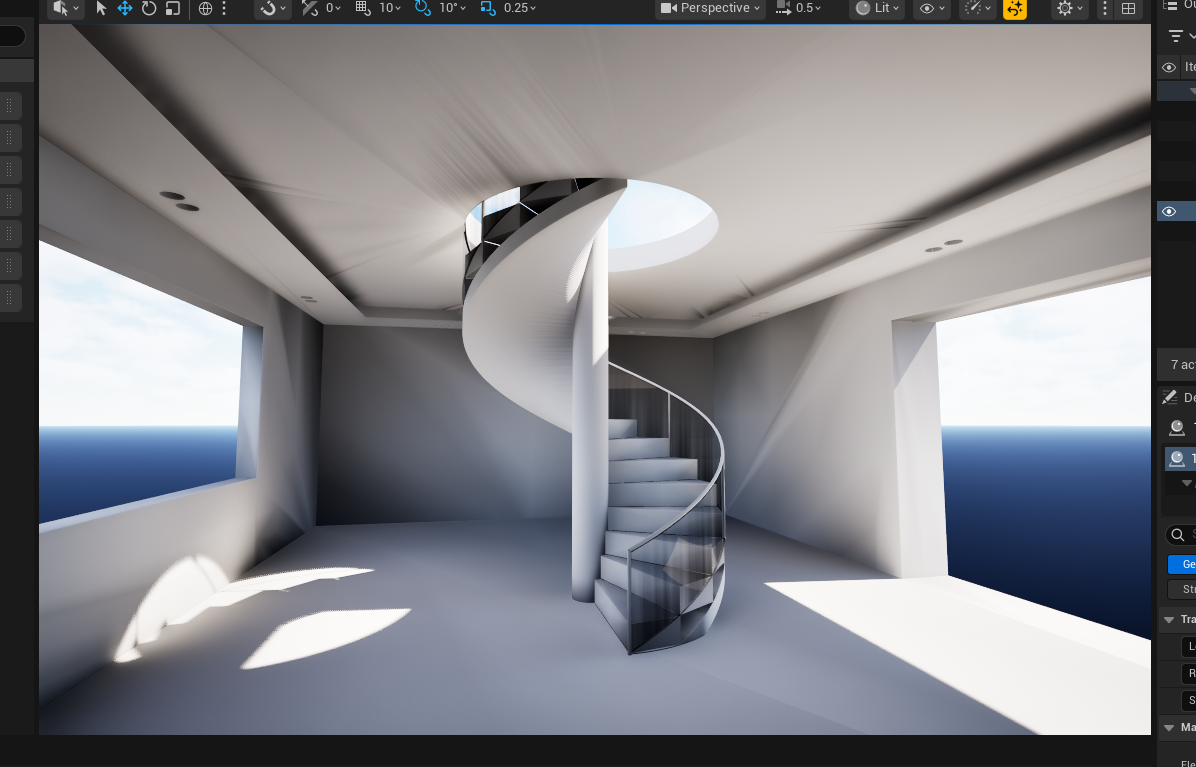This screenshot has width=1196, height=767.
Task: Activate the Translate move gizmo tool
Action: [x=124, y=8]
